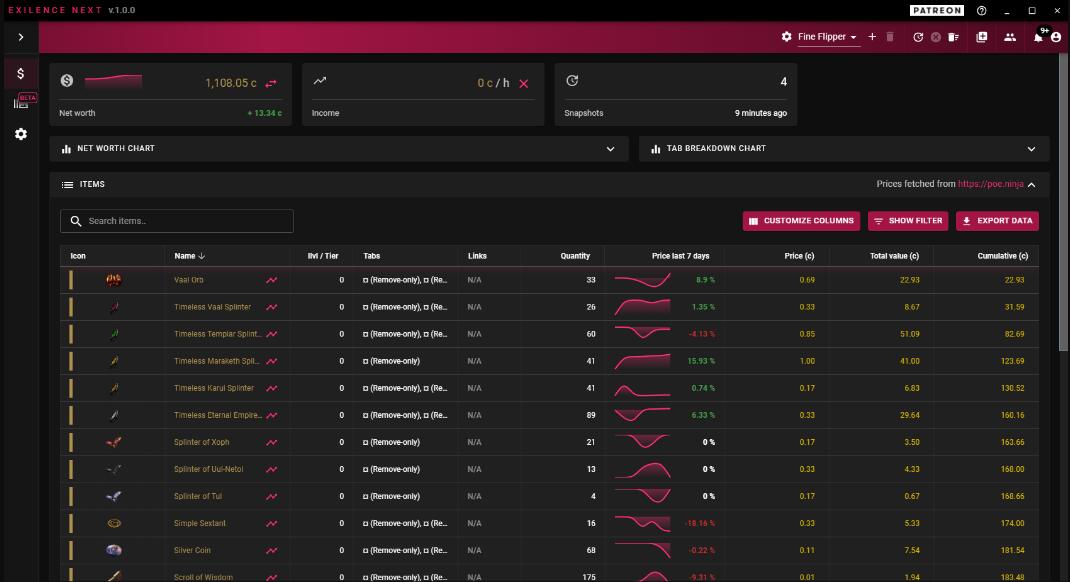Sort by Price last 7 days header
The width and height of the screenshot is (1070, 582).
pos(680,256)
